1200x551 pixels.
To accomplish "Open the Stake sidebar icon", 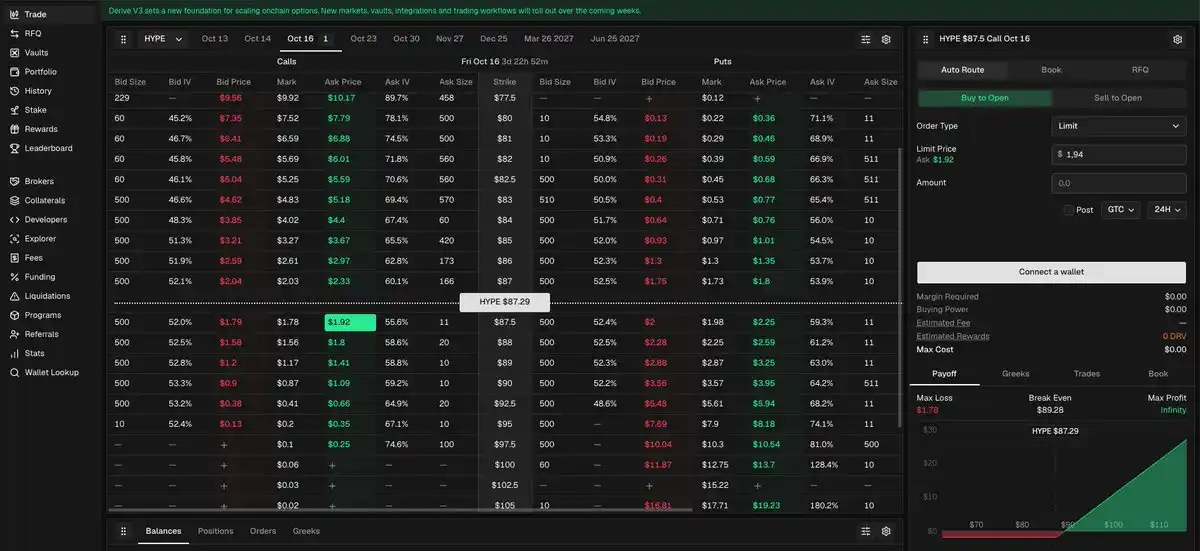I will point(14,110).
